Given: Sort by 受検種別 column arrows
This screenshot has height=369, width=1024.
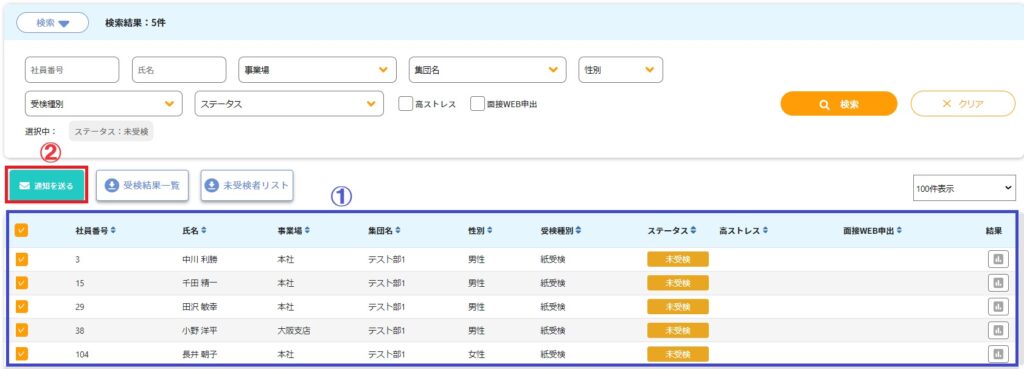Looking at the screenshot, I should coord(579,231).
